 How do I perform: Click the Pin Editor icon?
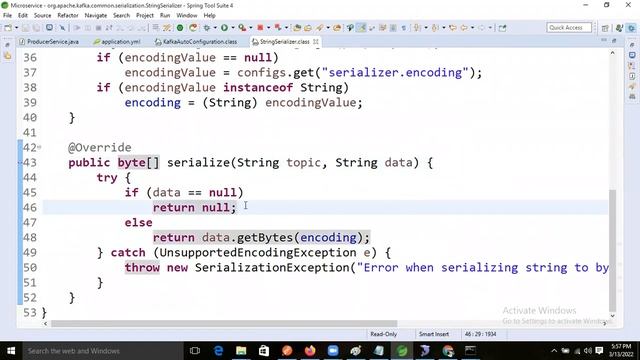click(502, 28)
